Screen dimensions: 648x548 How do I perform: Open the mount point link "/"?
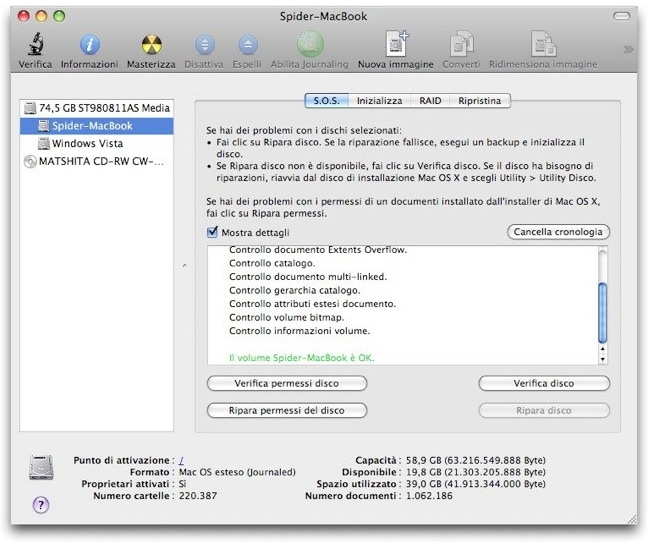coord(181,460)
